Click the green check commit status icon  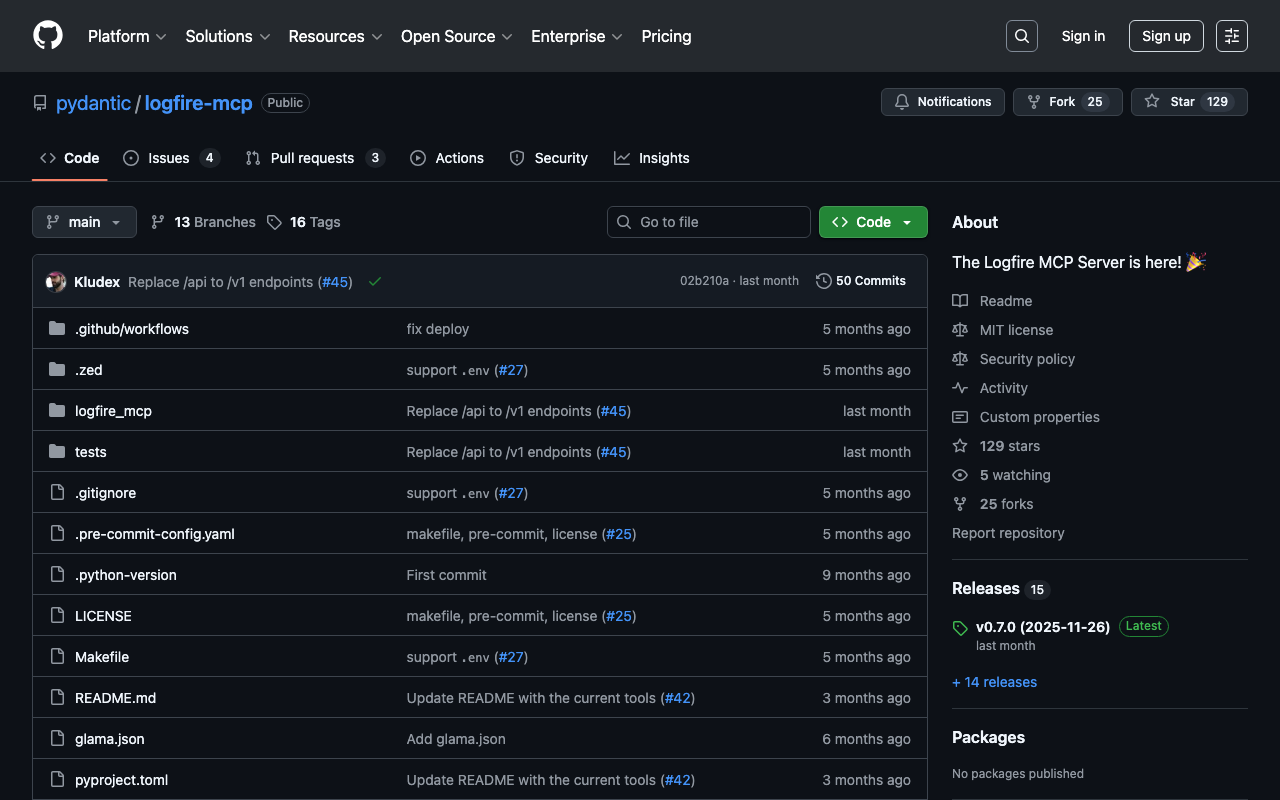coord(375,282)
